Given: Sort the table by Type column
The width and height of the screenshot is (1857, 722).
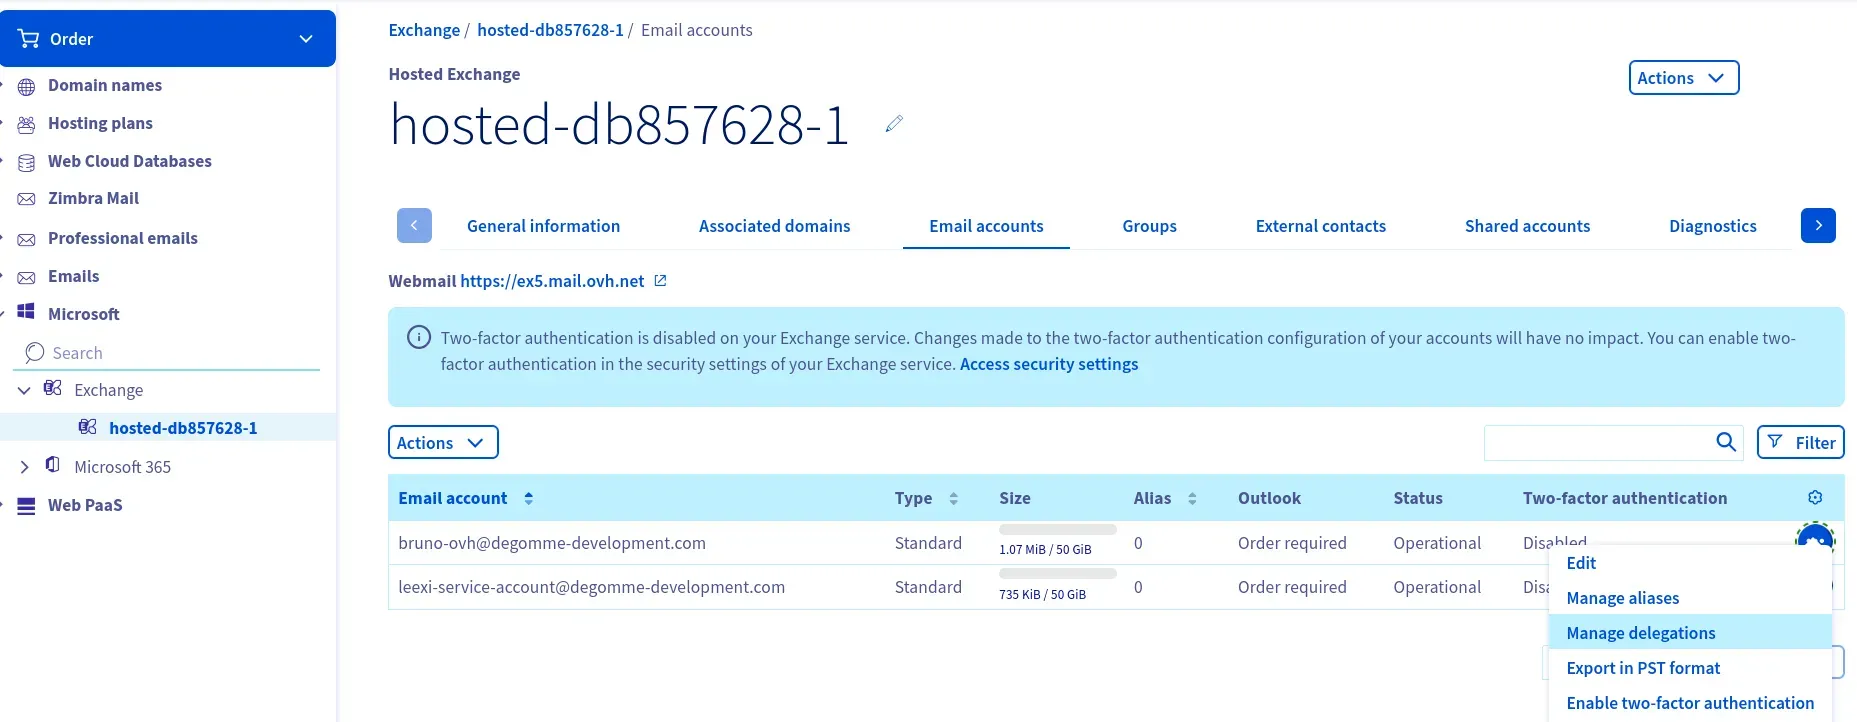Looking at the screenshot, I should 953,498.
